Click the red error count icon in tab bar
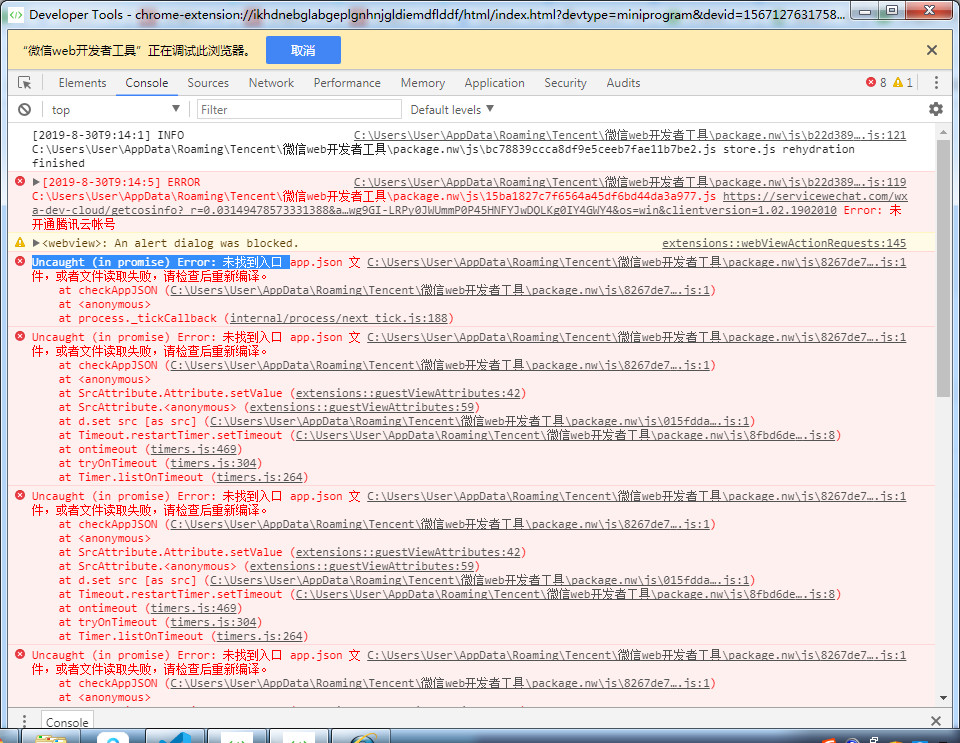This screenshot has width=960, height=743. click(871, 82)
